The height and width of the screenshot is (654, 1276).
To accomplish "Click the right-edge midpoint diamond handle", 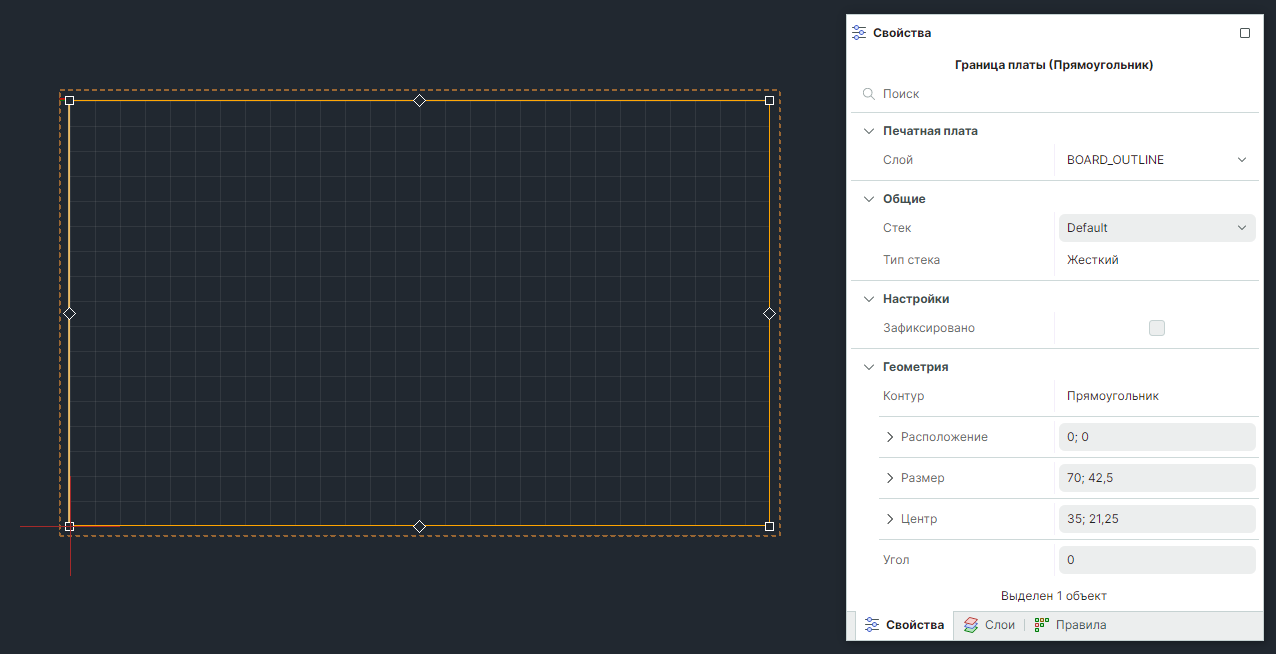I will point(769,313).
